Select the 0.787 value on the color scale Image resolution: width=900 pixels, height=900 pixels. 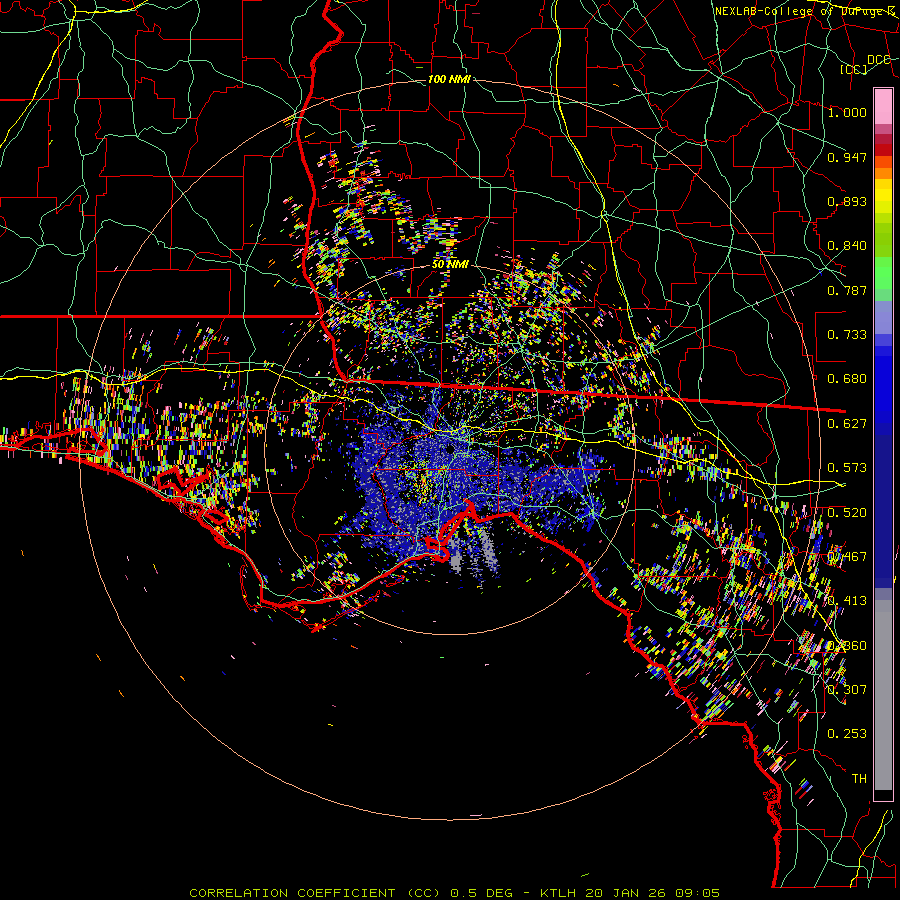click(847, 290)
